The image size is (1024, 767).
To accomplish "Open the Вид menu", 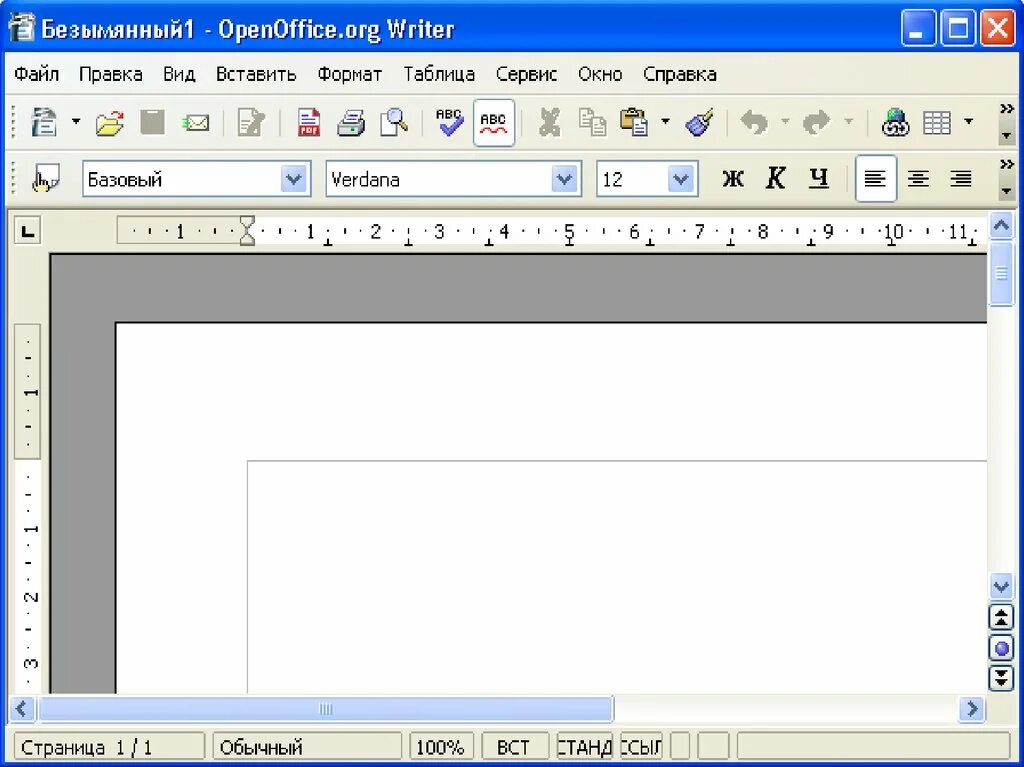I will pos(179,74).
